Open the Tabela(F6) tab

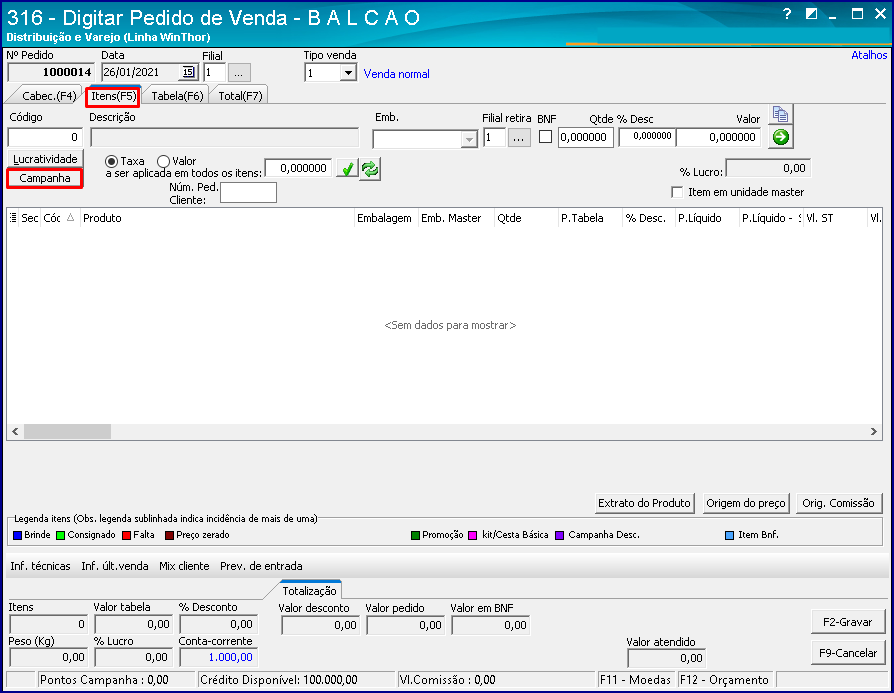(177, 96)
